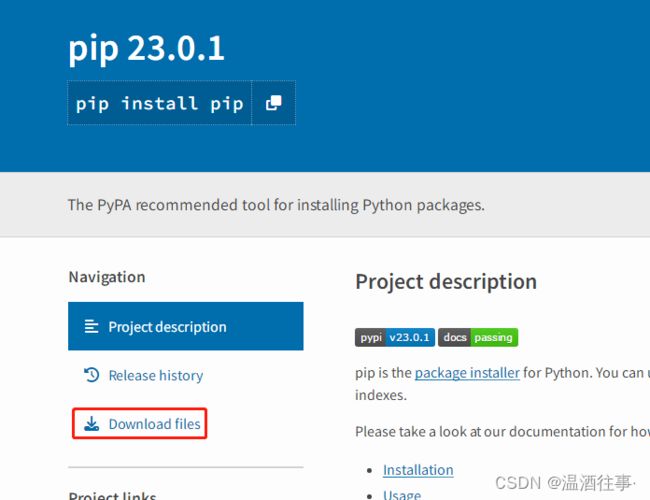Viewport: 650px width, 500px height.
Task: Open the Release history tab
Action: pos(155,375)
